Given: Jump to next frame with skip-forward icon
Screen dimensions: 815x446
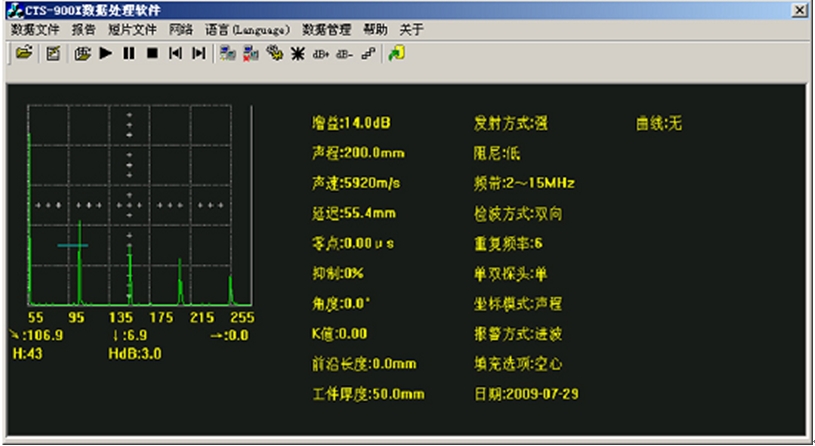Looking at the screenshot, I should click(199, 54).
